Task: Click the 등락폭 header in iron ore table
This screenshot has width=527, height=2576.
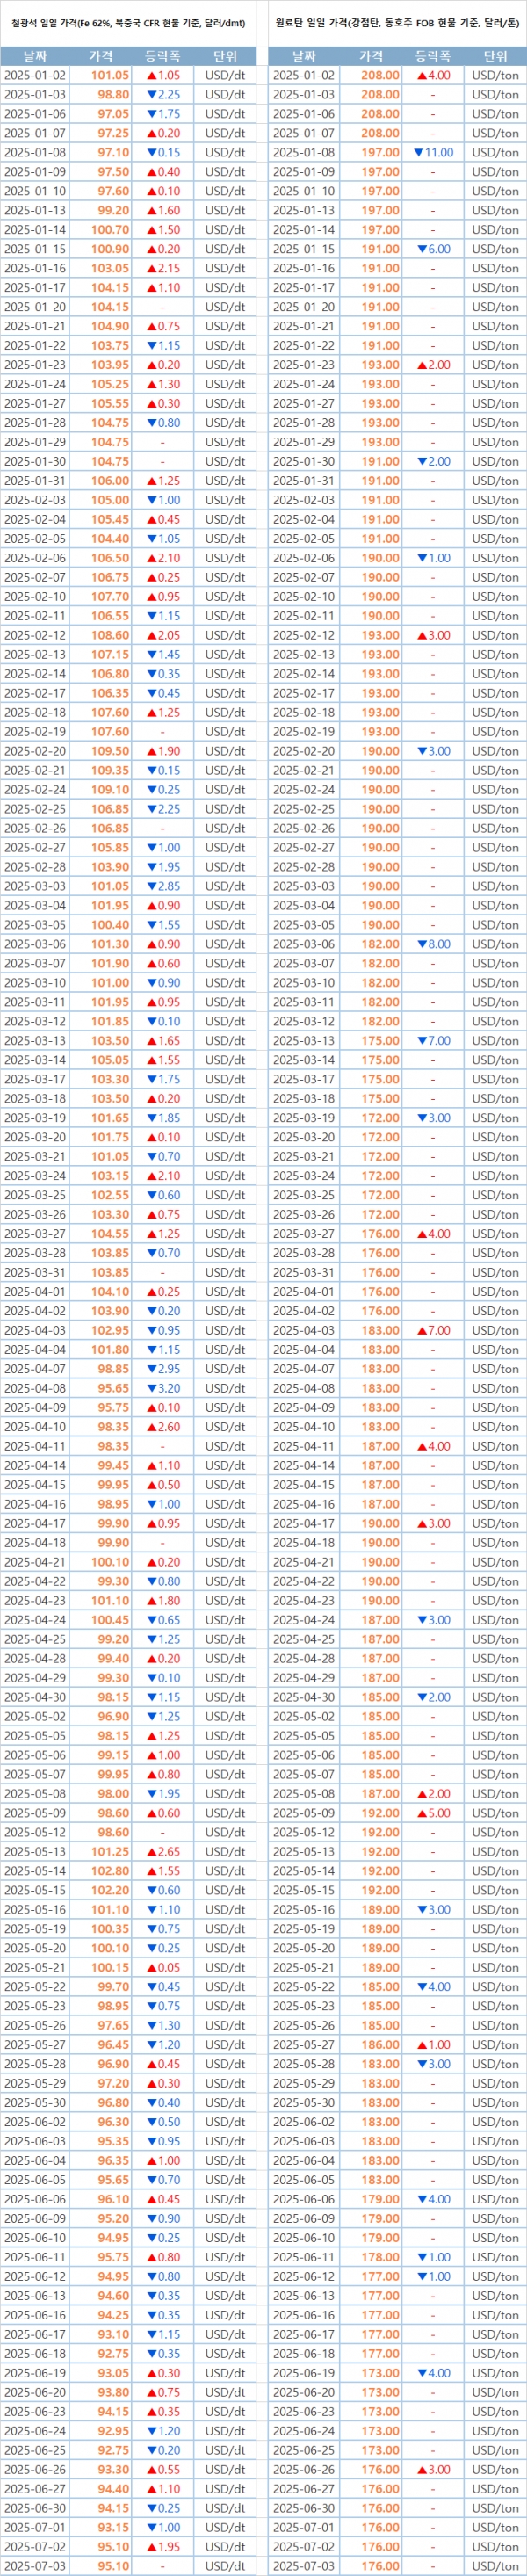Action: click(163, 56)
